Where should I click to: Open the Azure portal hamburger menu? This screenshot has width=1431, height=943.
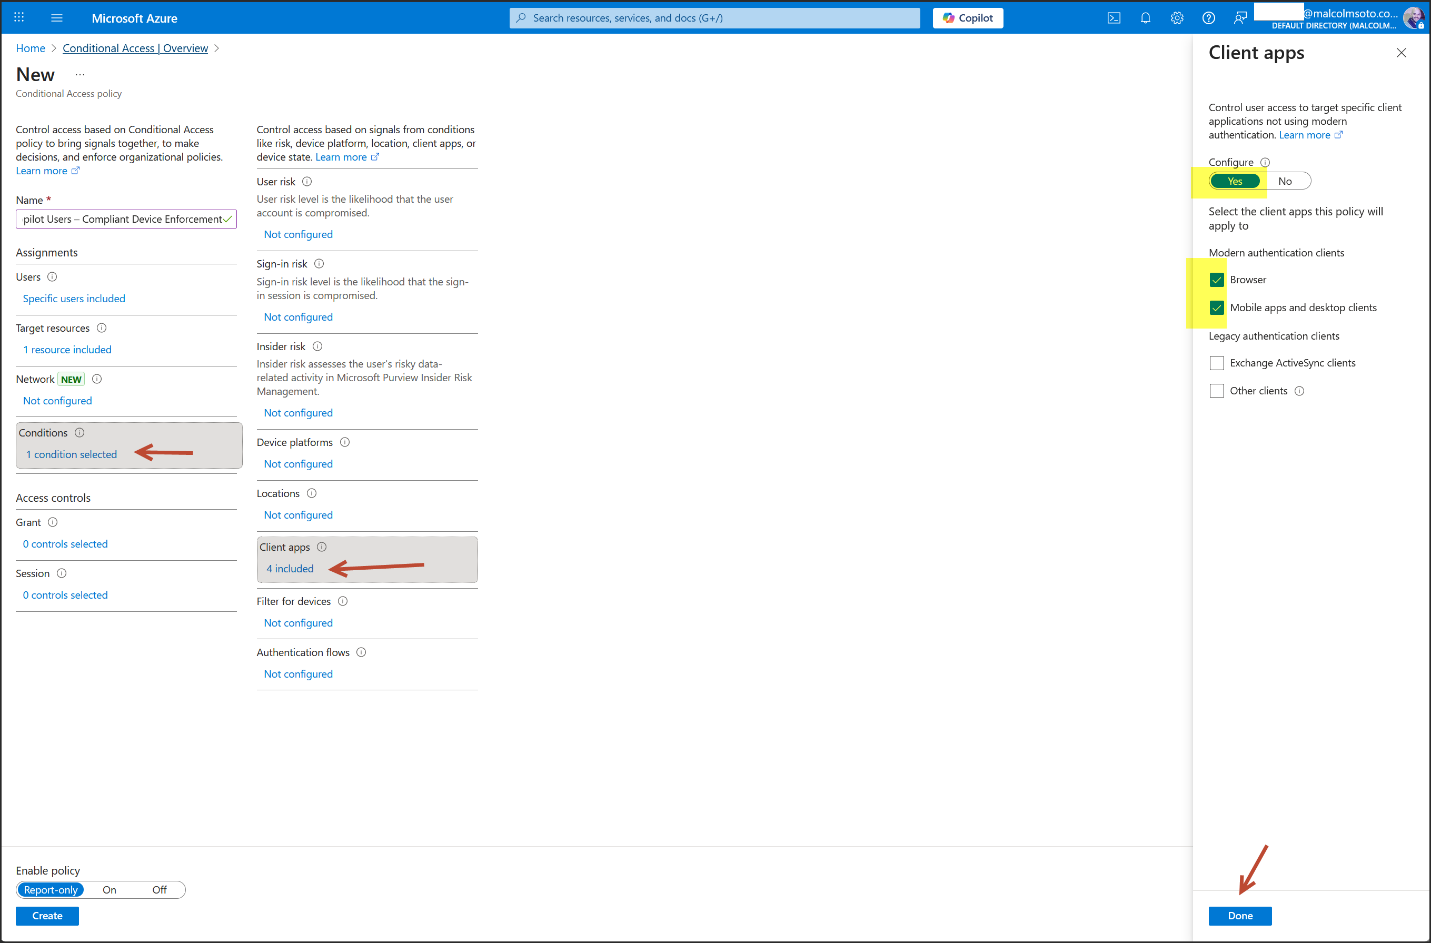56,18
